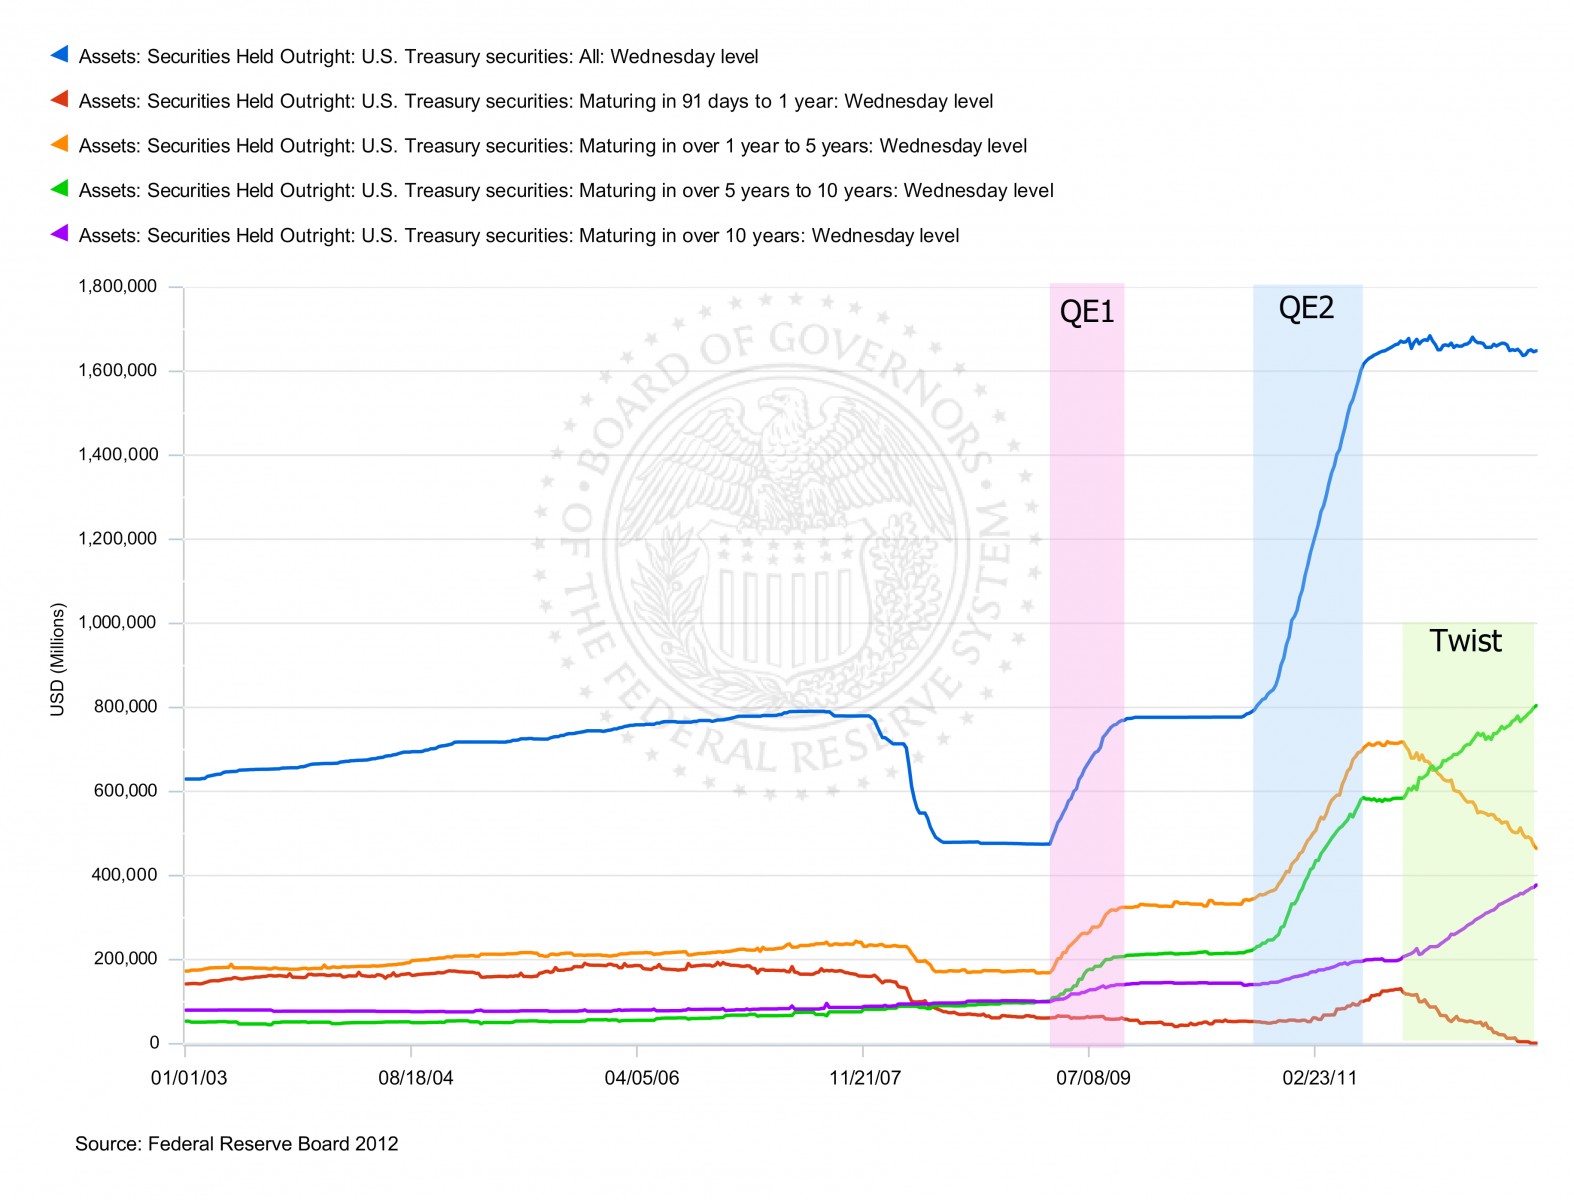Select the 'Maturing in over 10 years' legend label
The image size is (1574, 1200).
click(x=518, y=236)
